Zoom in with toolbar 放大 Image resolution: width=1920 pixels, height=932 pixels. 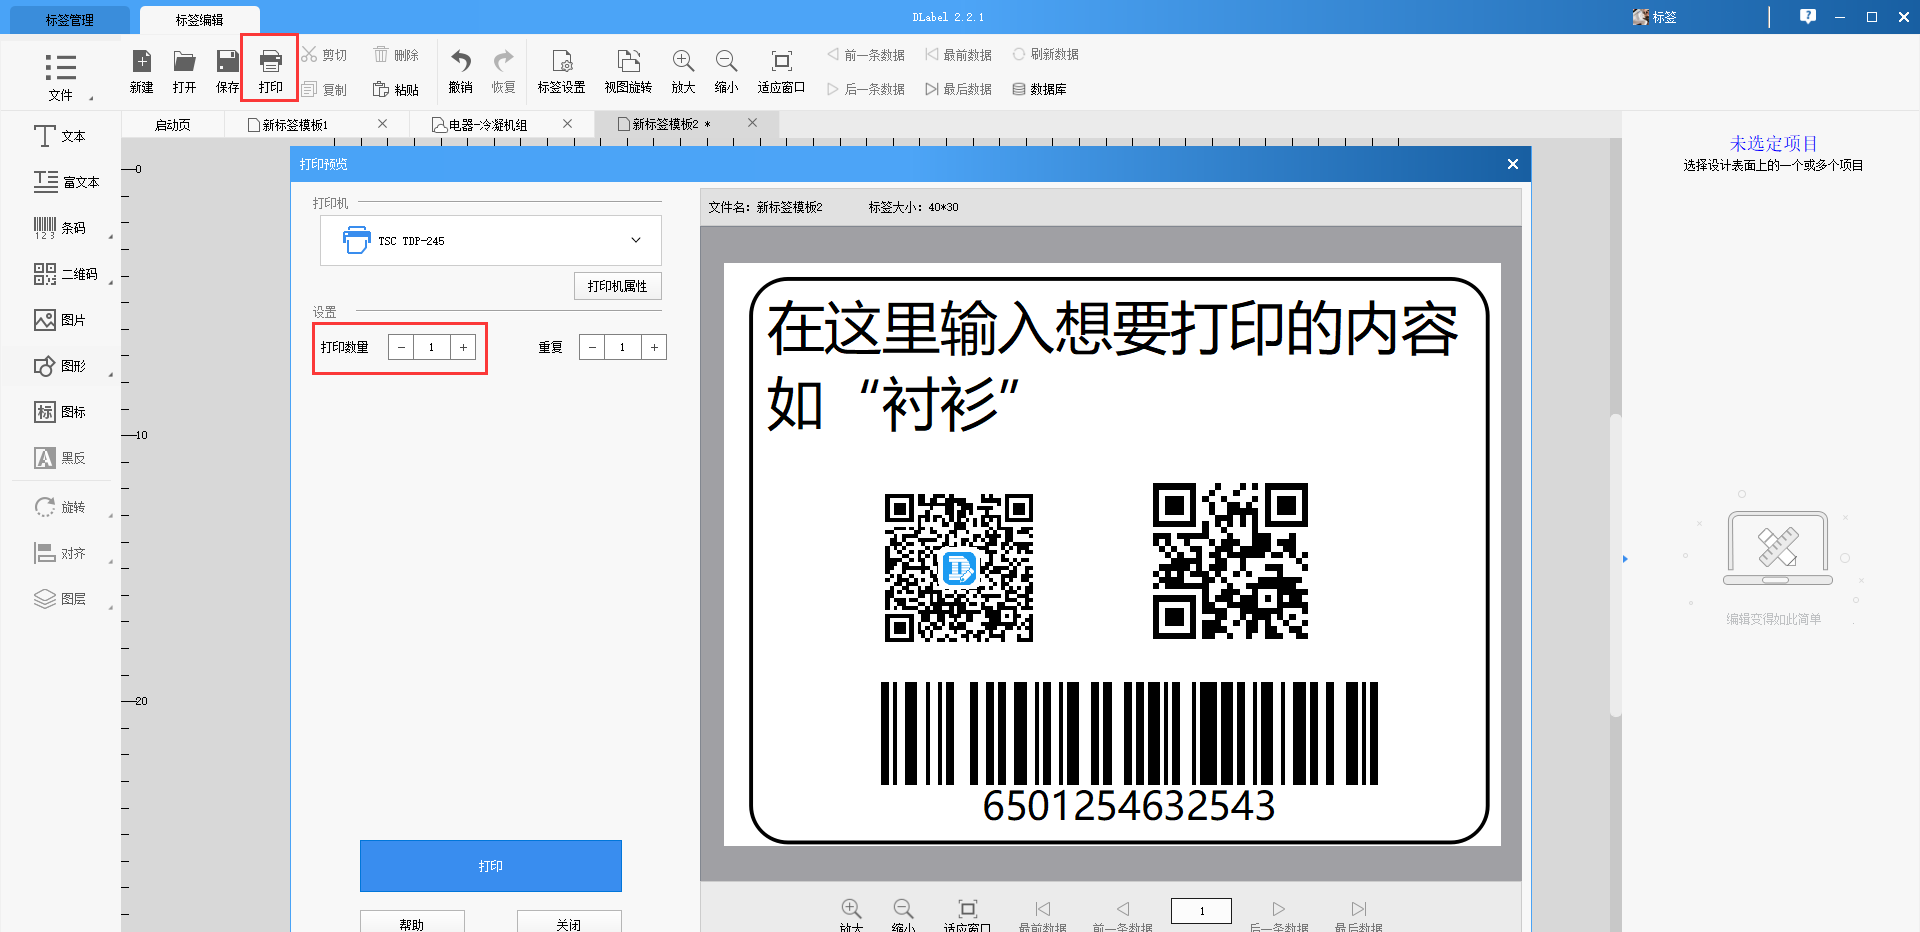coord(683,72)
